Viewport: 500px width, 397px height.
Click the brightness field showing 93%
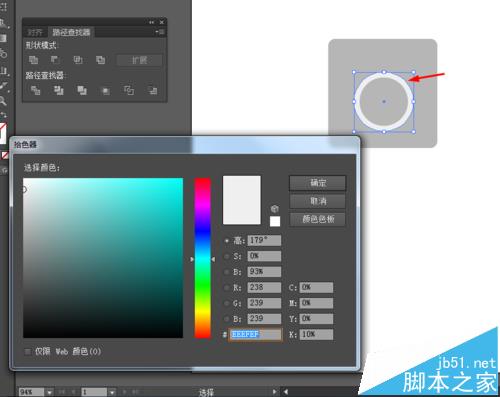(x=264, y=272)
